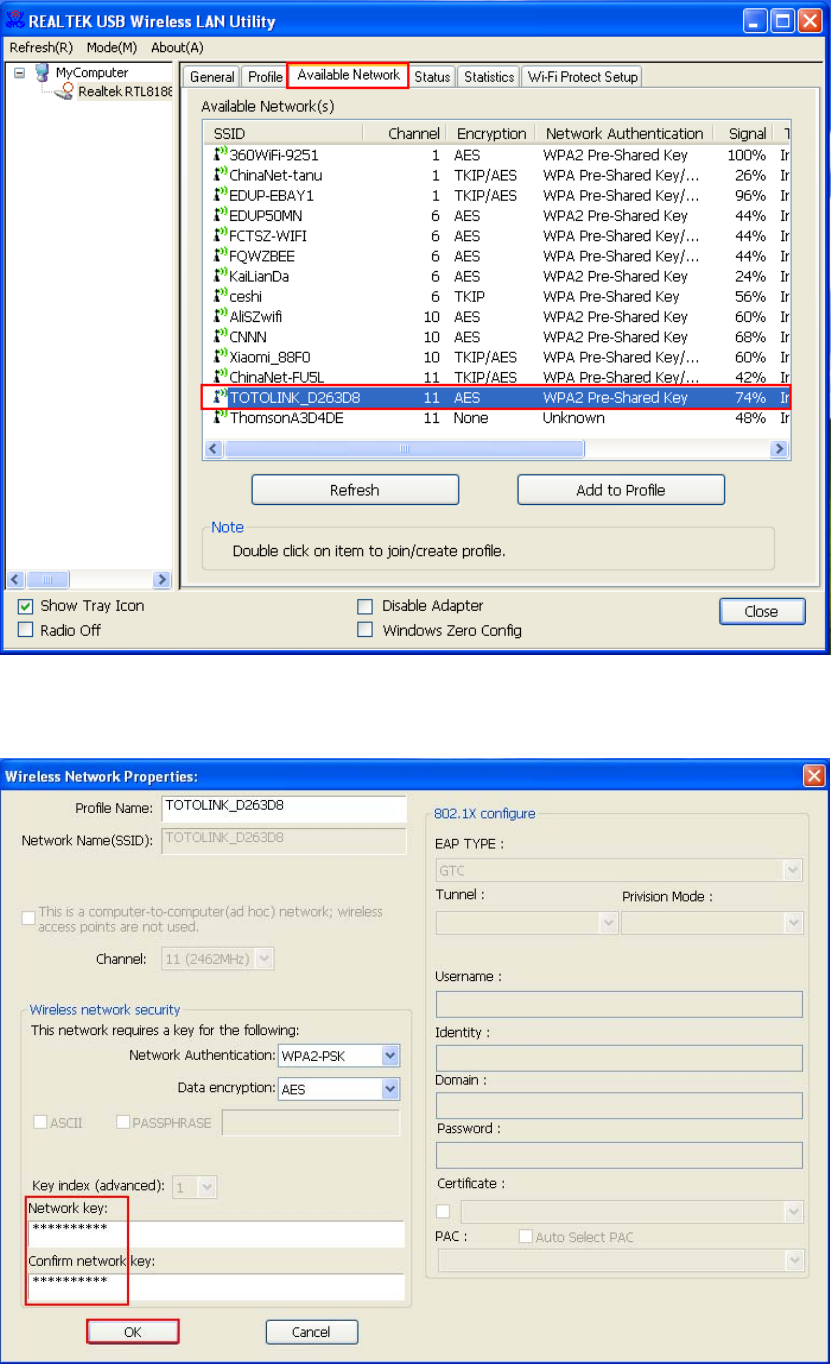Click the signal icon beside FQWZBEE

pos(221,256)
